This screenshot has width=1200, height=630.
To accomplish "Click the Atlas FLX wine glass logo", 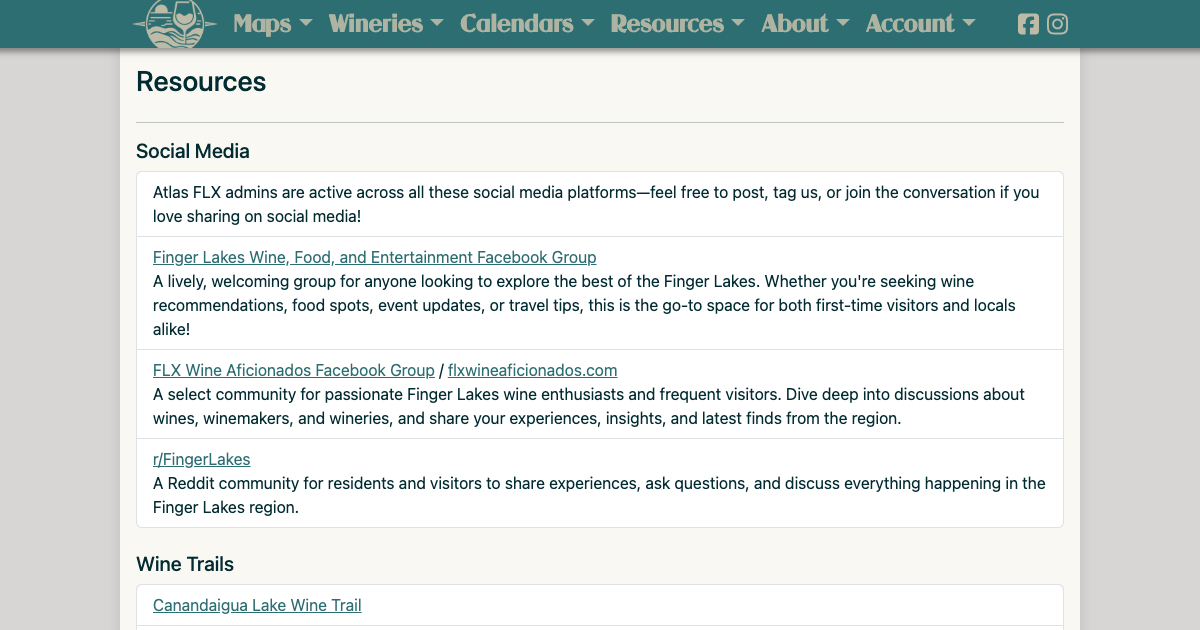I will [x=175, y=22].
